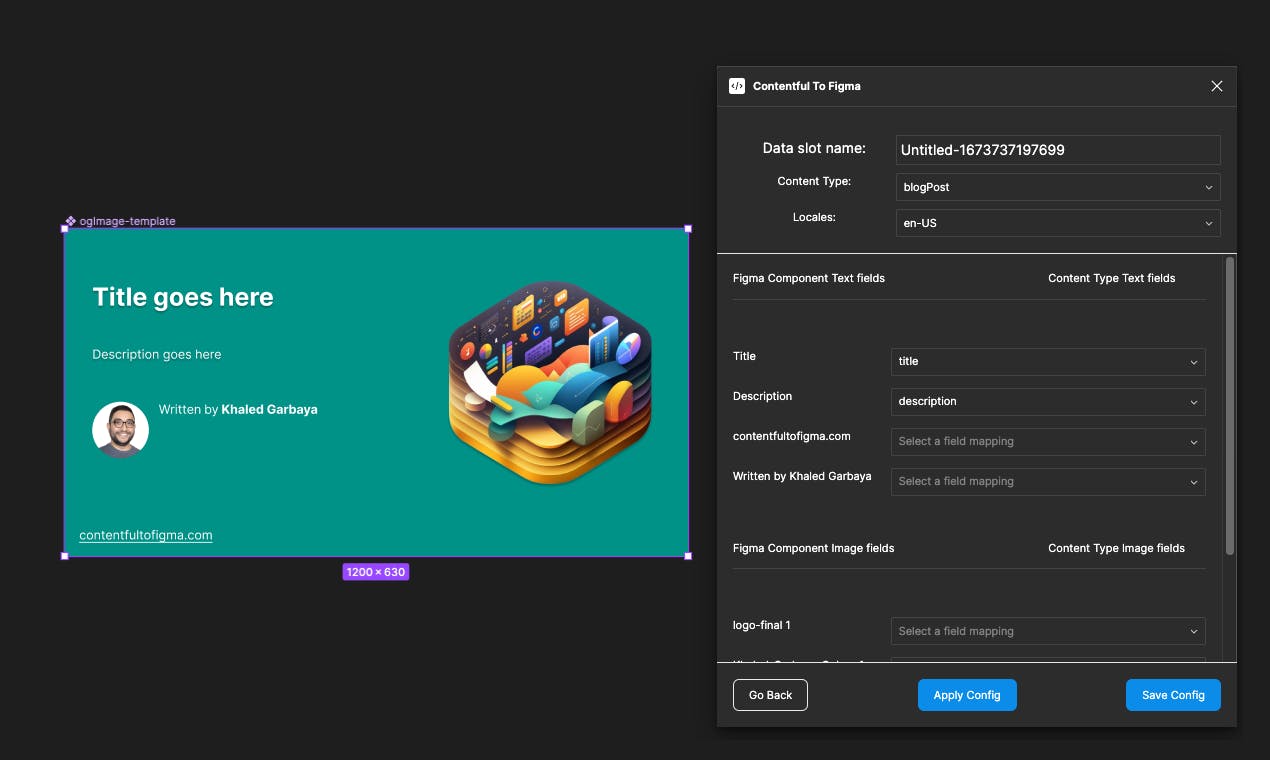
Task: Click the author avatar photo on canvas
Action: (120, 430)
